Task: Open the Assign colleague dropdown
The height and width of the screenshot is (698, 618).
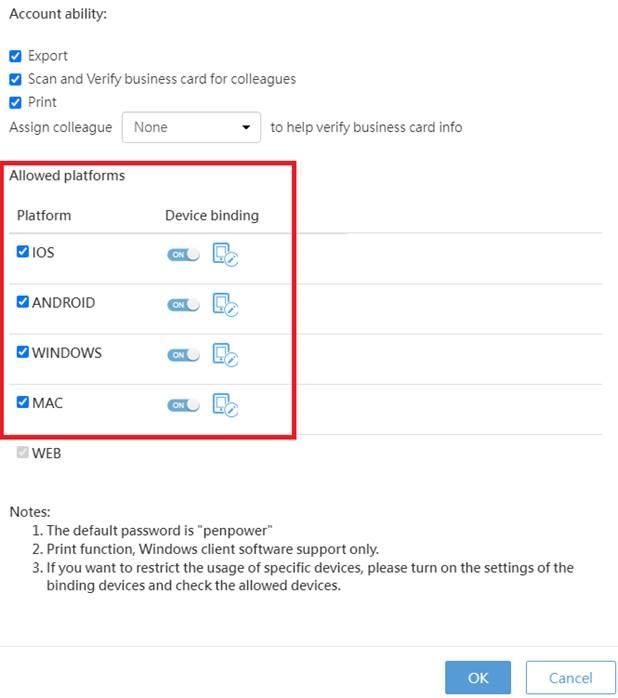Action: [x=191, y=127]
